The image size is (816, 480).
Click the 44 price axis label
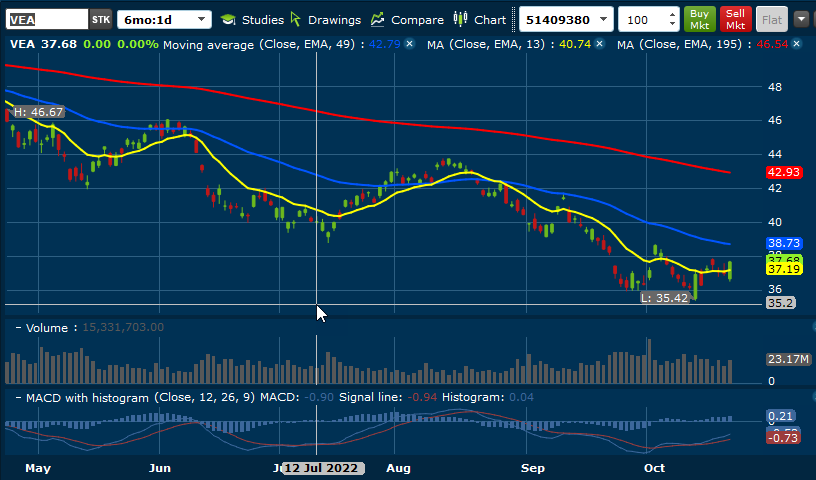[x=775, y=154]
